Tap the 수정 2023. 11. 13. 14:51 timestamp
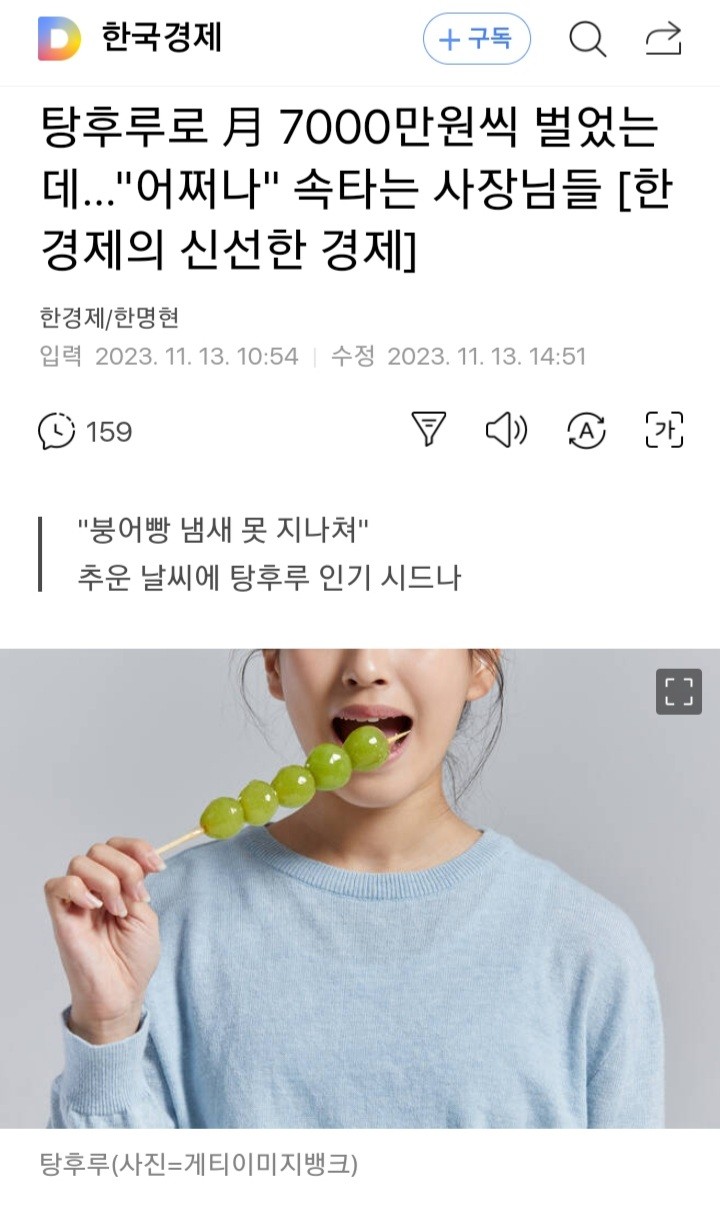This screenshot has height=1209, width=720. click(x=458, y=356)
